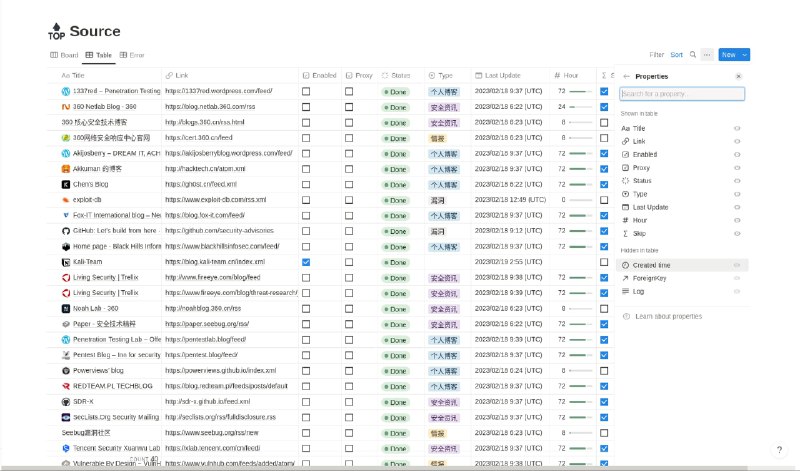The image size is (800, 471).
Task: Click the WordPress icon of 1337red row
Action: point(66,91)
